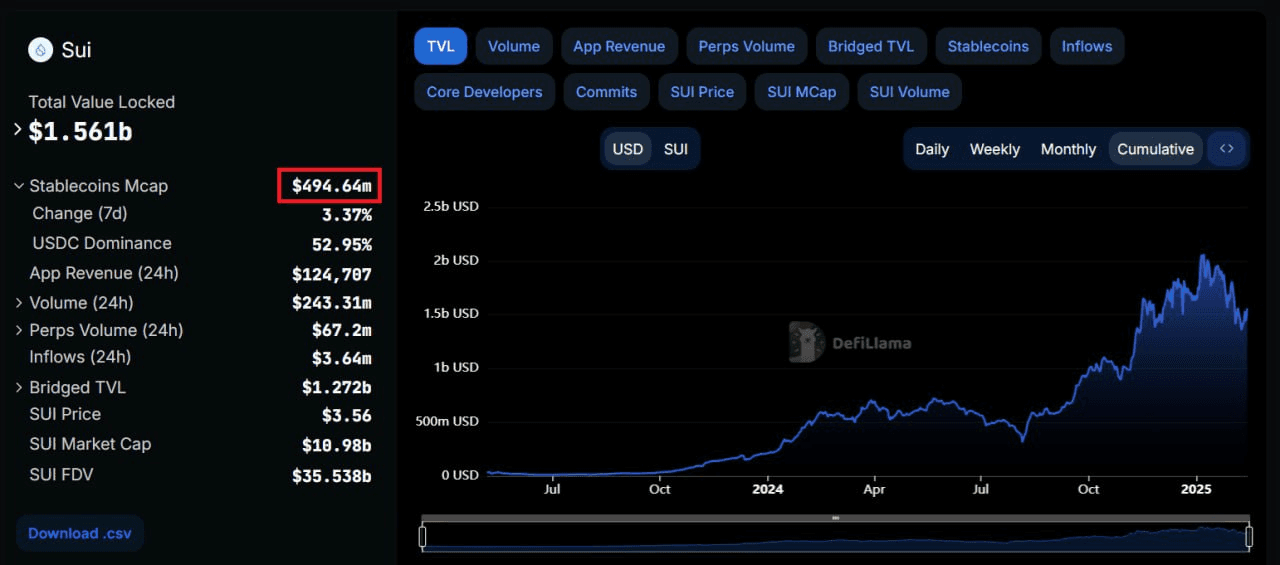Click the USDC Dominance label
The width and height of the screenshot is (1280, 565).
(x=102, y=243)
